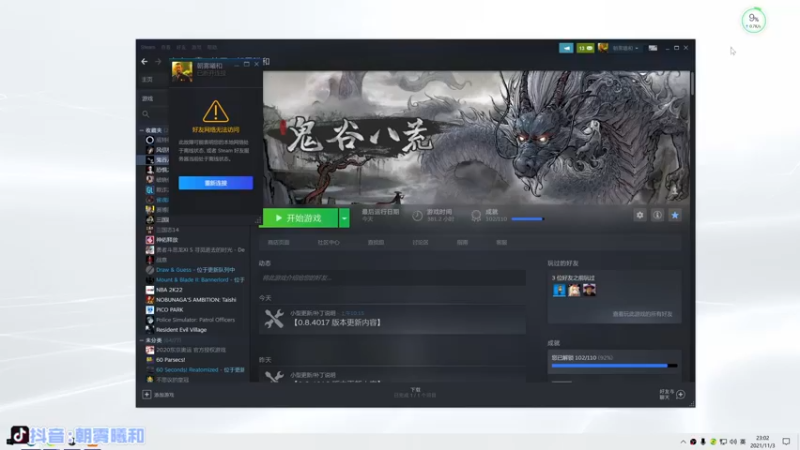The image size is (800, 450).
Task: Click the announcements megaphone button
Action: (566, 48)
